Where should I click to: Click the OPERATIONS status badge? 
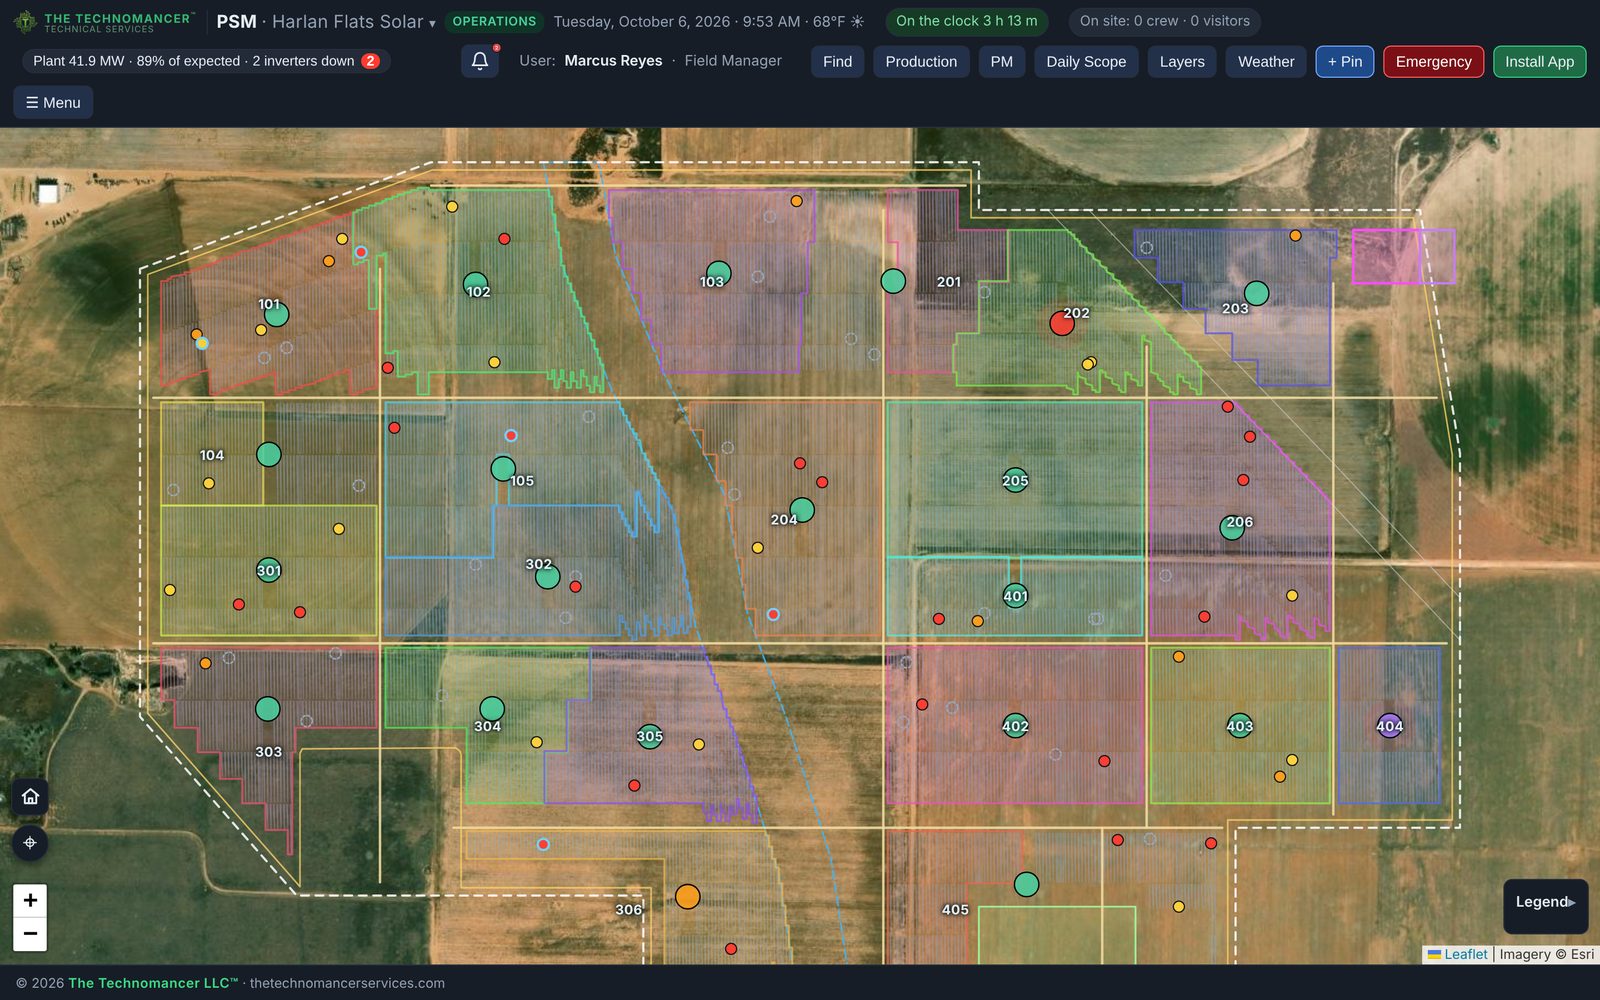(494, 21)
